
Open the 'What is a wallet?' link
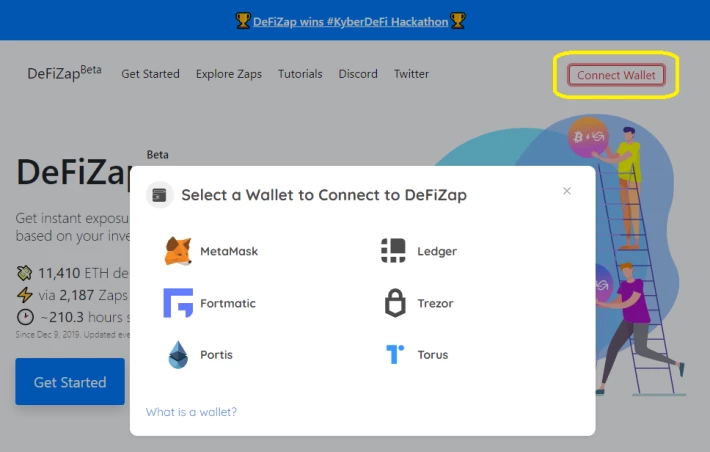tap(191, 412)
